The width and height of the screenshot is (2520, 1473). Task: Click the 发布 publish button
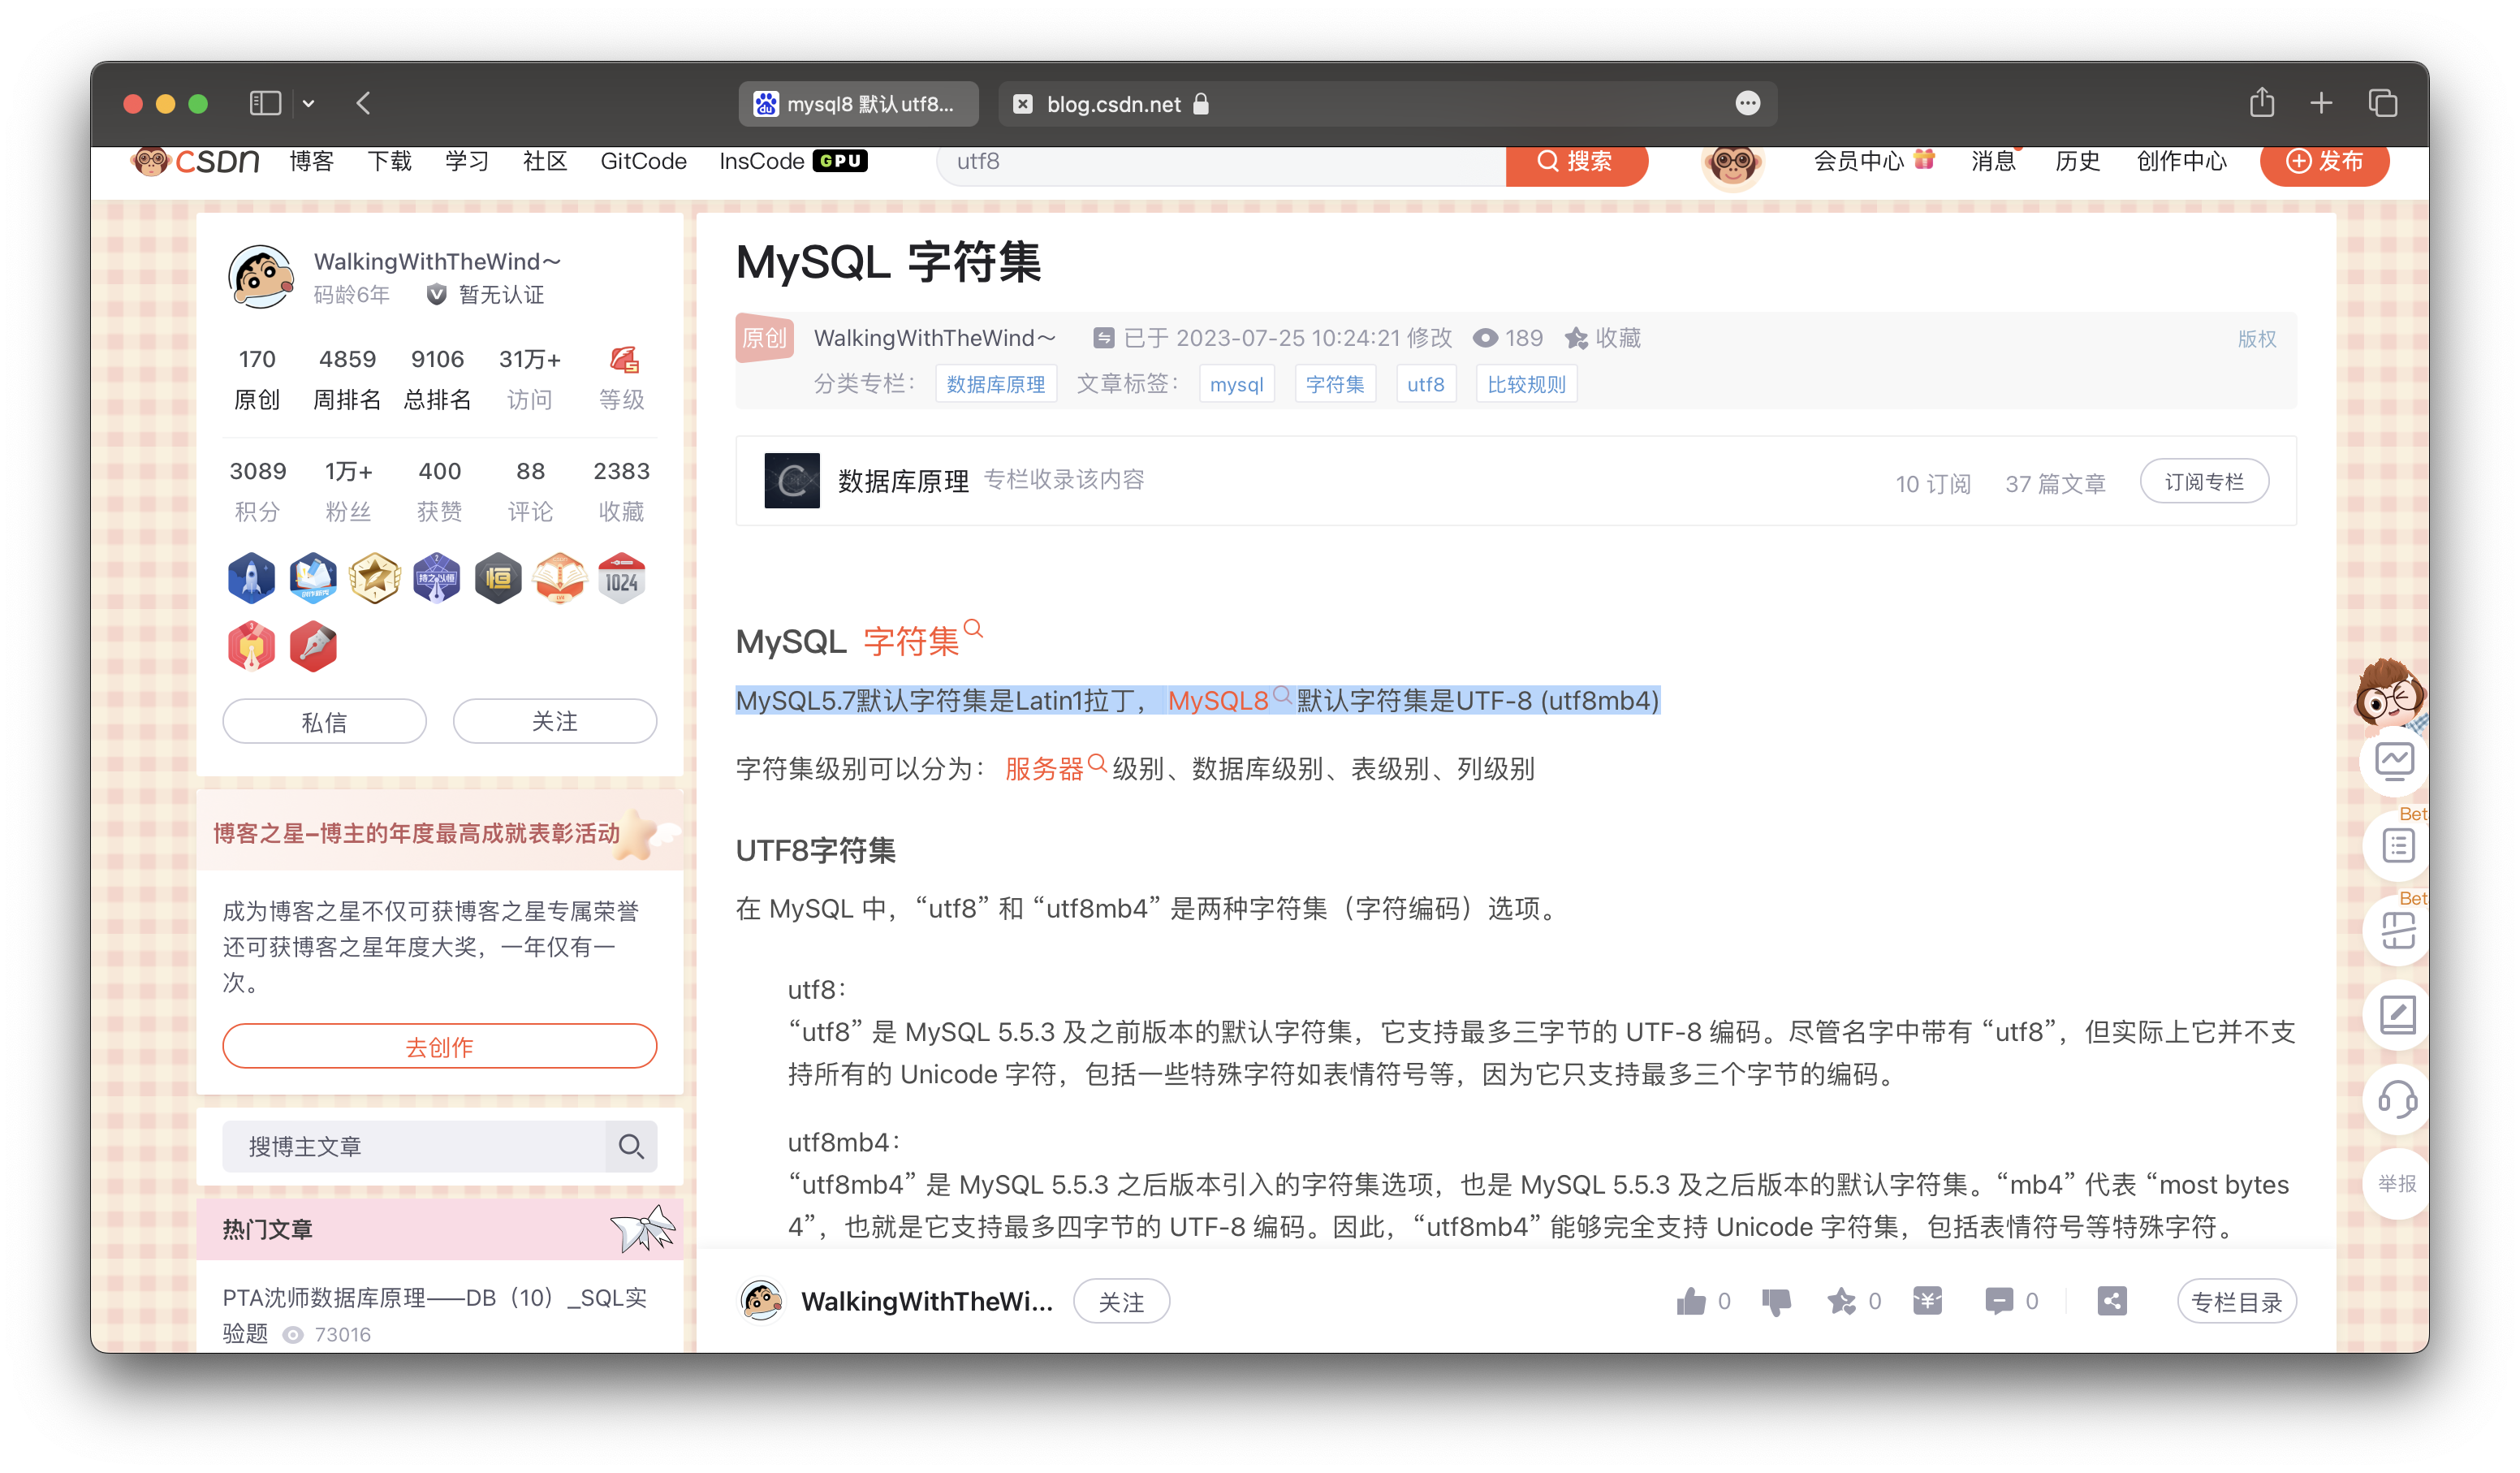click(2324, 162)
